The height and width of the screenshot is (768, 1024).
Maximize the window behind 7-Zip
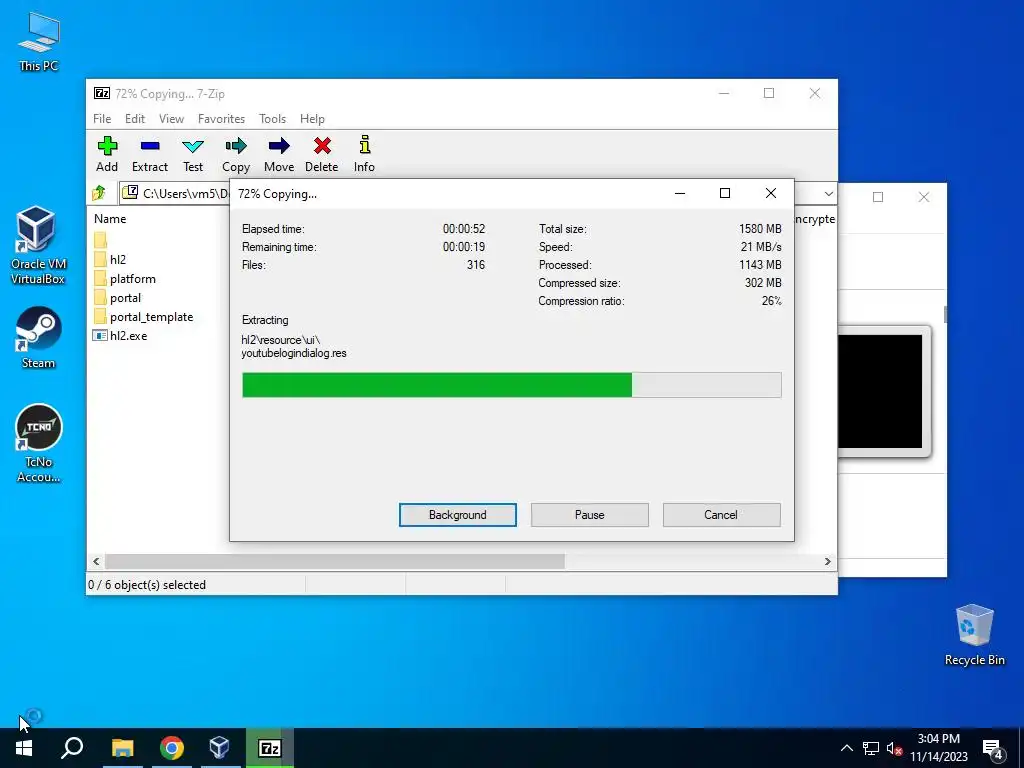pyautogui.click(x=878, y=197)
